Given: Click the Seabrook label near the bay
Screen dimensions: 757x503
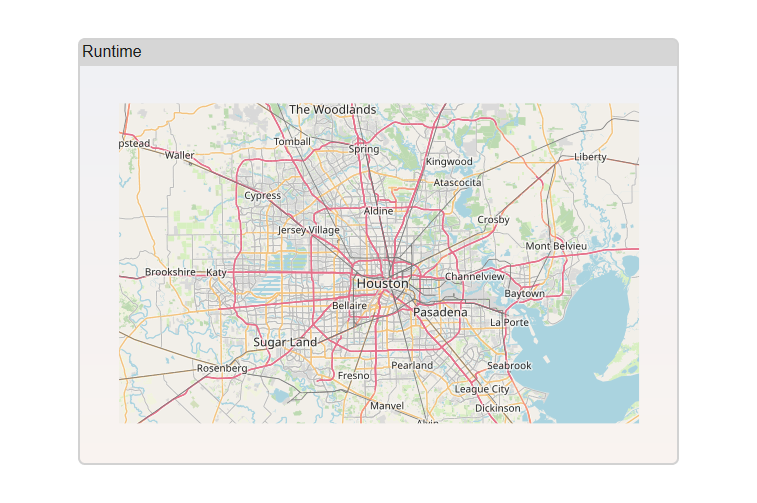Looking at the screenshot, I should 509,366.
